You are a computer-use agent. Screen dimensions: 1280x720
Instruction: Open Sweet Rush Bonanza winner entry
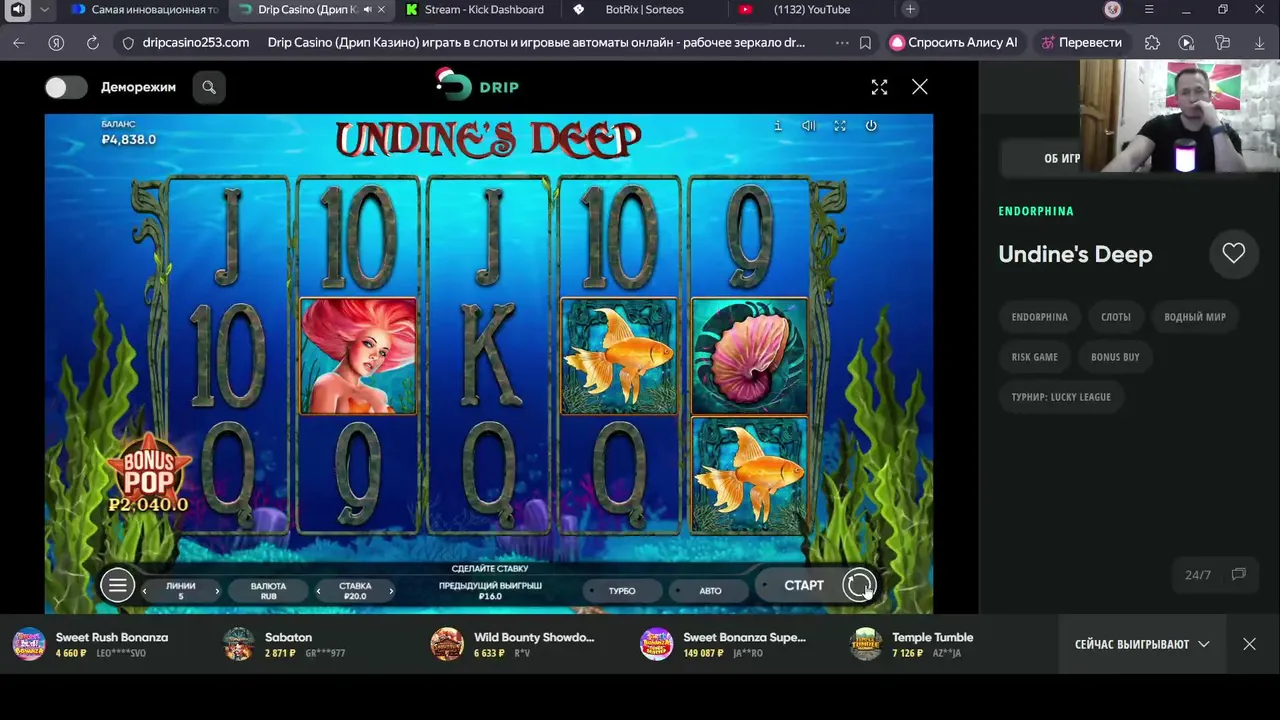(x=92, y=644)
